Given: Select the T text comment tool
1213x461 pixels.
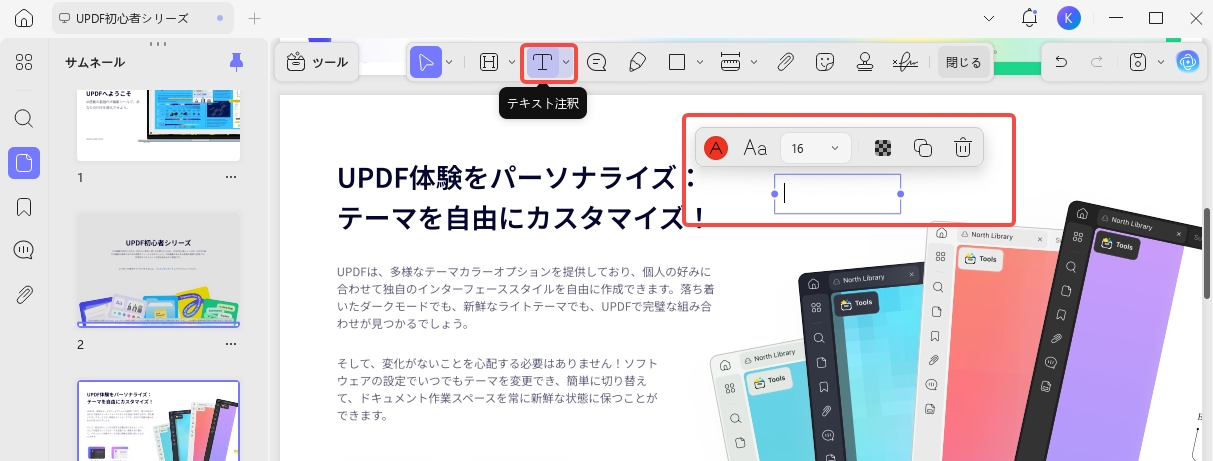Looking at the screenshot, I should pos(542,62).
